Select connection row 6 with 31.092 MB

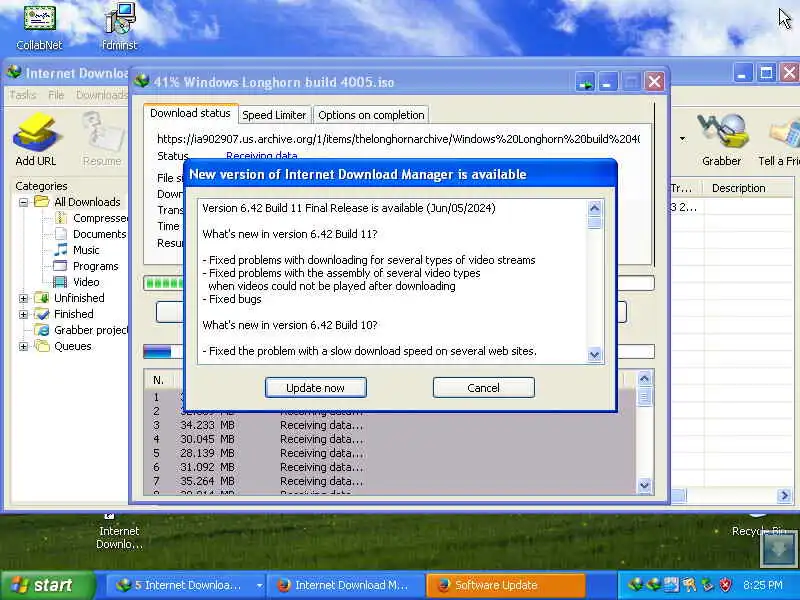point(390,467)
